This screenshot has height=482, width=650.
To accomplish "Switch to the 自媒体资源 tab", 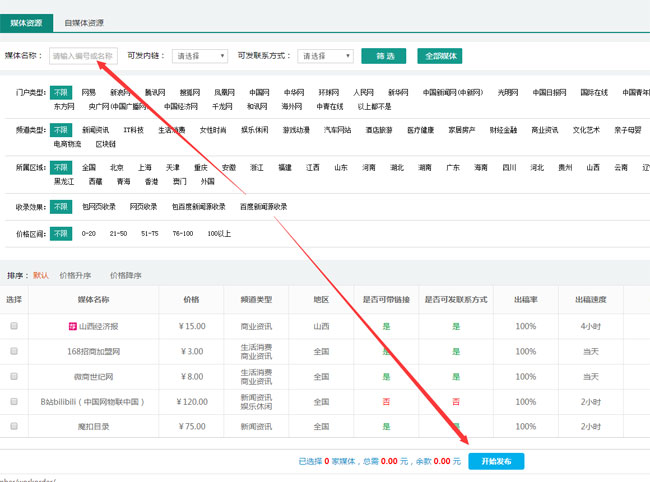I will (x=84, y=22).
